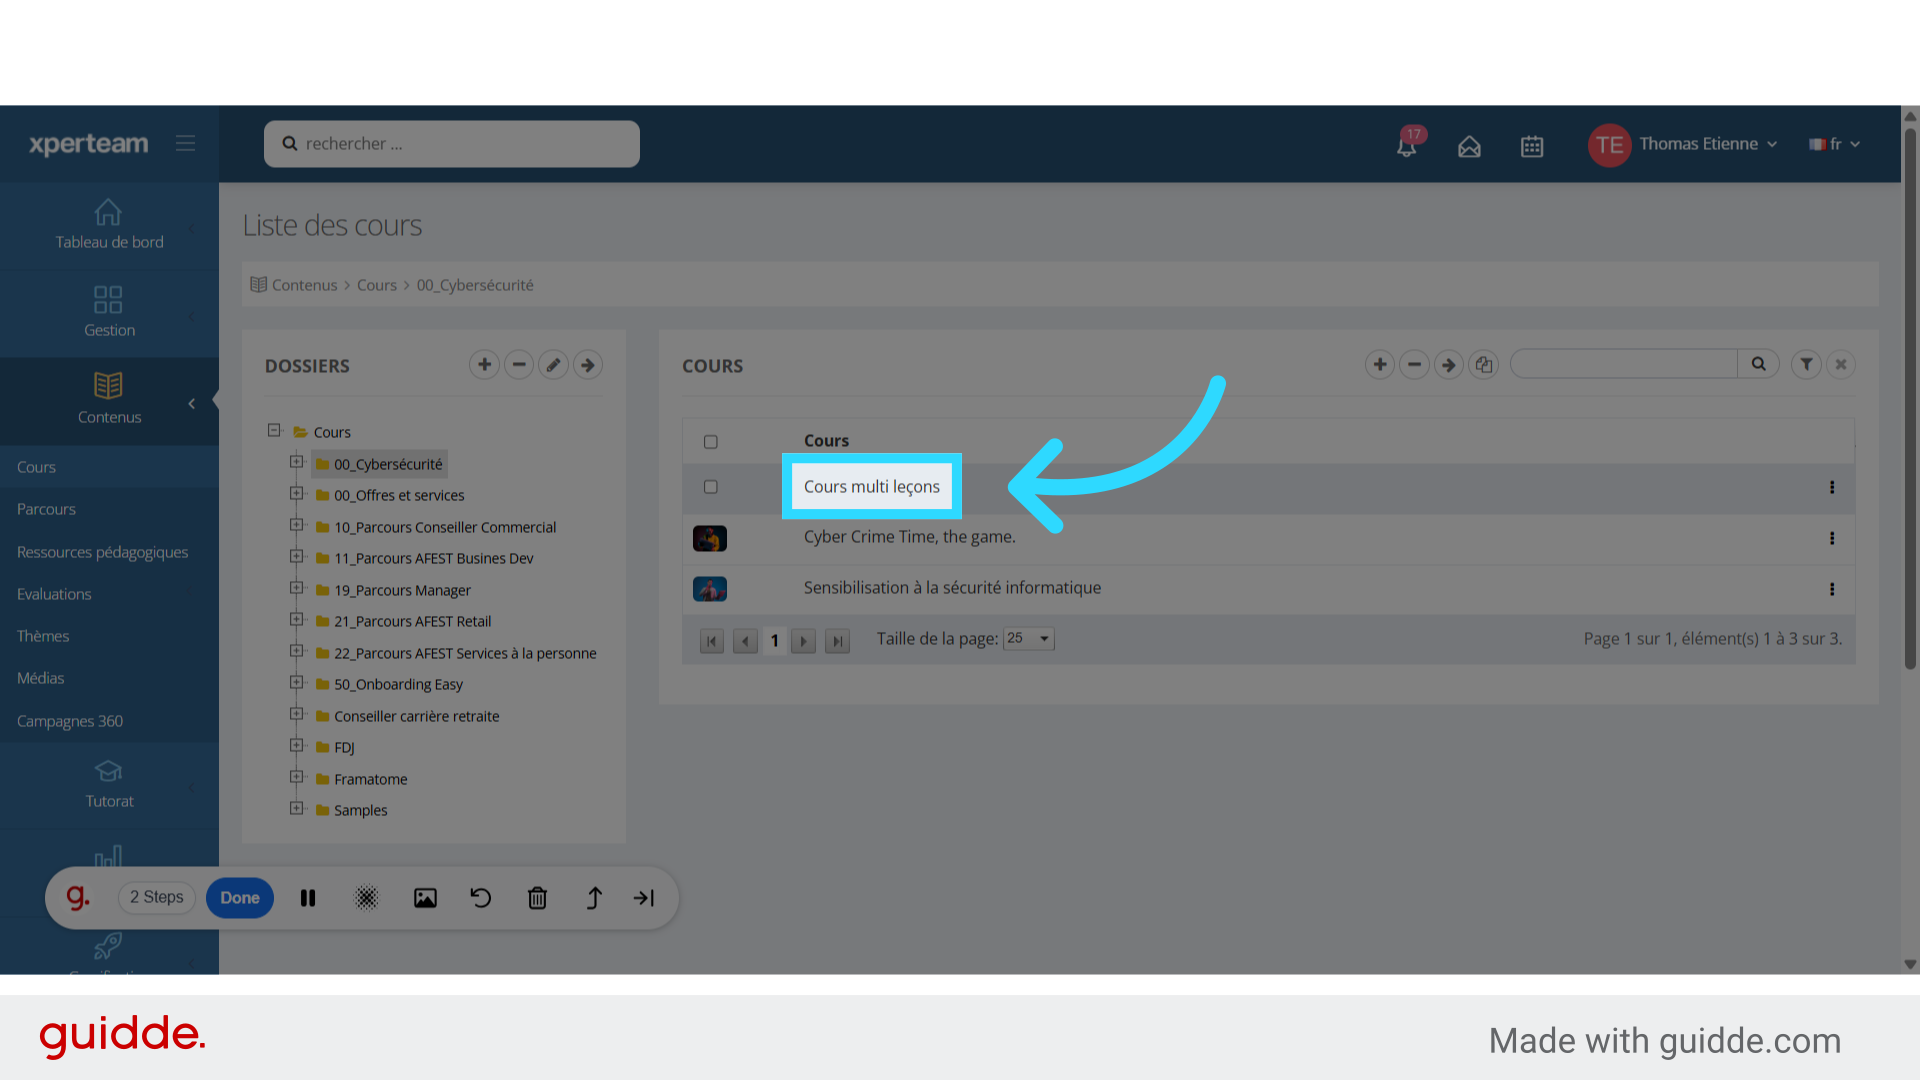Click the trash icon in guidde toolbar
Viewport: 1920px width, 1080px height.
pos(537,898)
